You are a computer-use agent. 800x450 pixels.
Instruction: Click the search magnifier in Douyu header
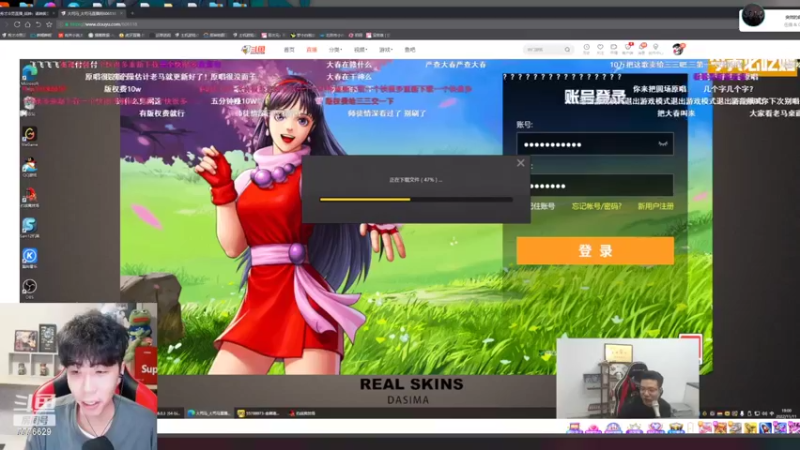pos(567,49)
